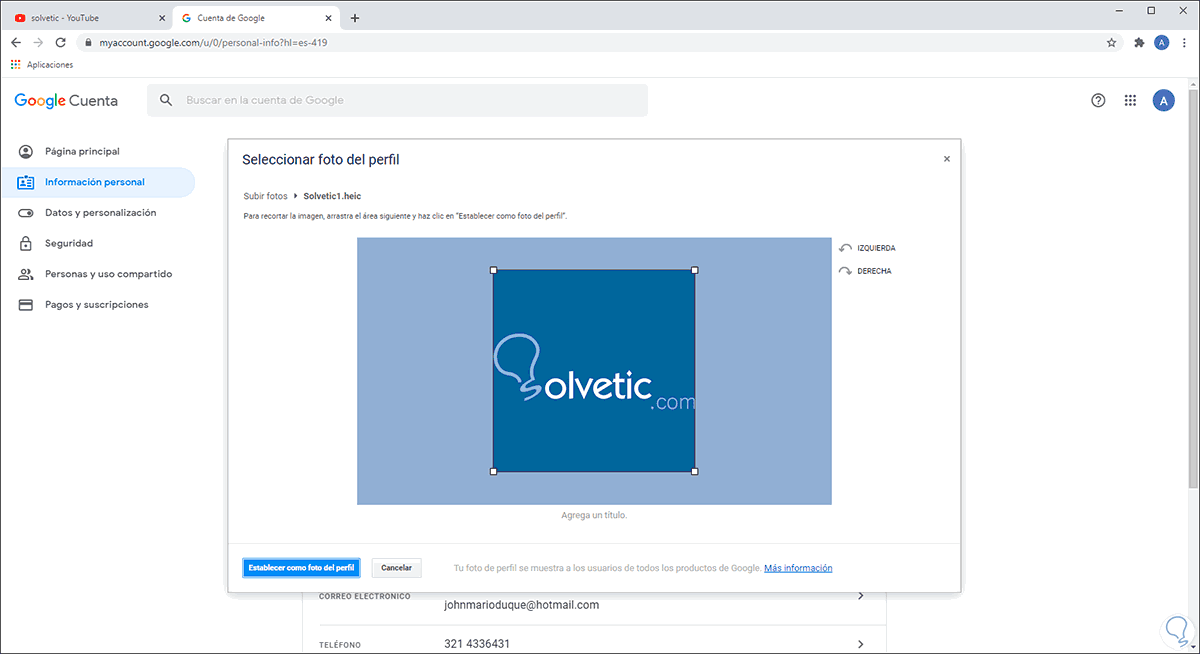
Task: Close the Cuenta de Google tab
Action: point(330,18)
